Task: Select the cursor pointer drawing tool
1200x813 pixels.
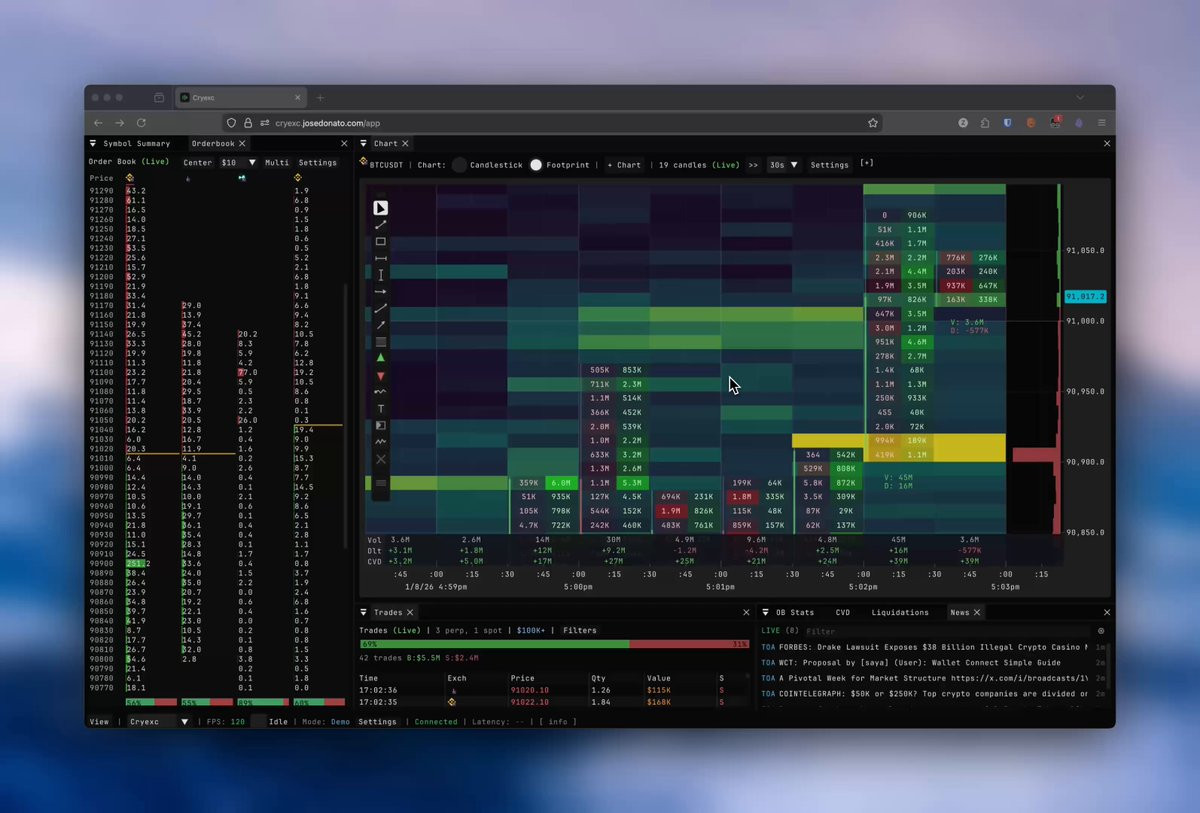Action: 381,208
